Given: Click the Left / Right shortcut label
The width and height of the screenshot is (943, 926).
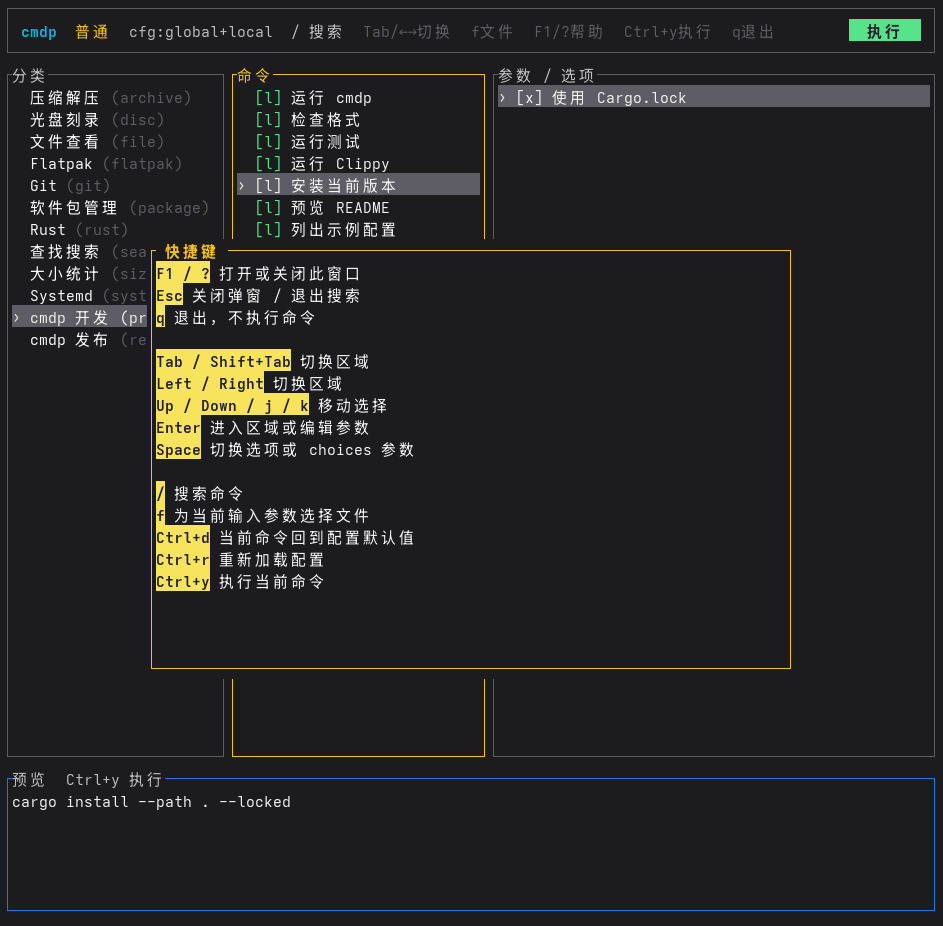Looking at the screenshot, I should (210, 384).
